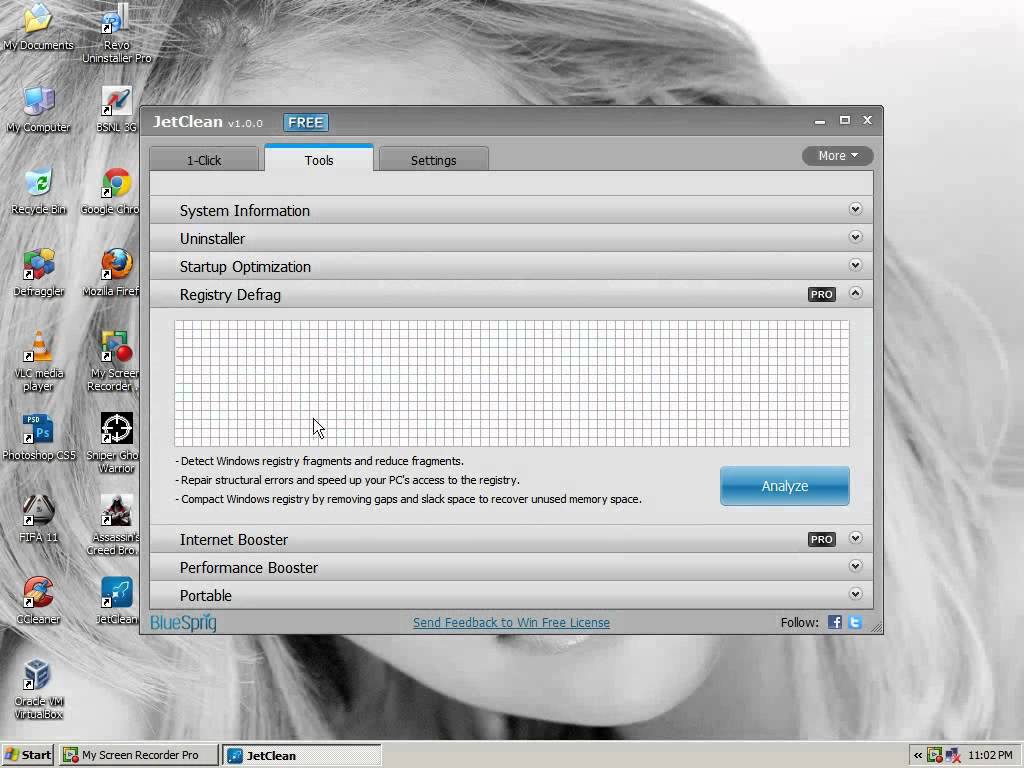Launch FIFA 11 desktop shortcut
Screen dimensions: 1024x768
click(x=38, y=519)
